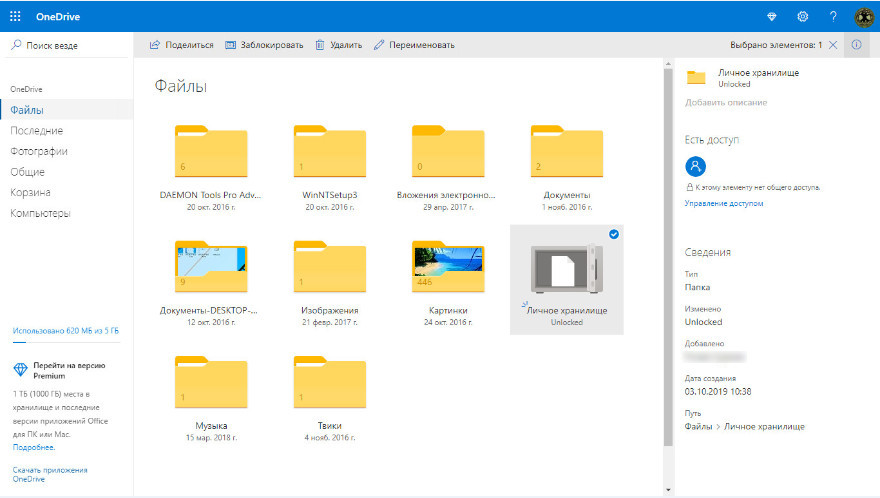The width and height of the screenshot is (880, 498).
Task: Click the Поделиться button label
Action: [x=189, y=45]
